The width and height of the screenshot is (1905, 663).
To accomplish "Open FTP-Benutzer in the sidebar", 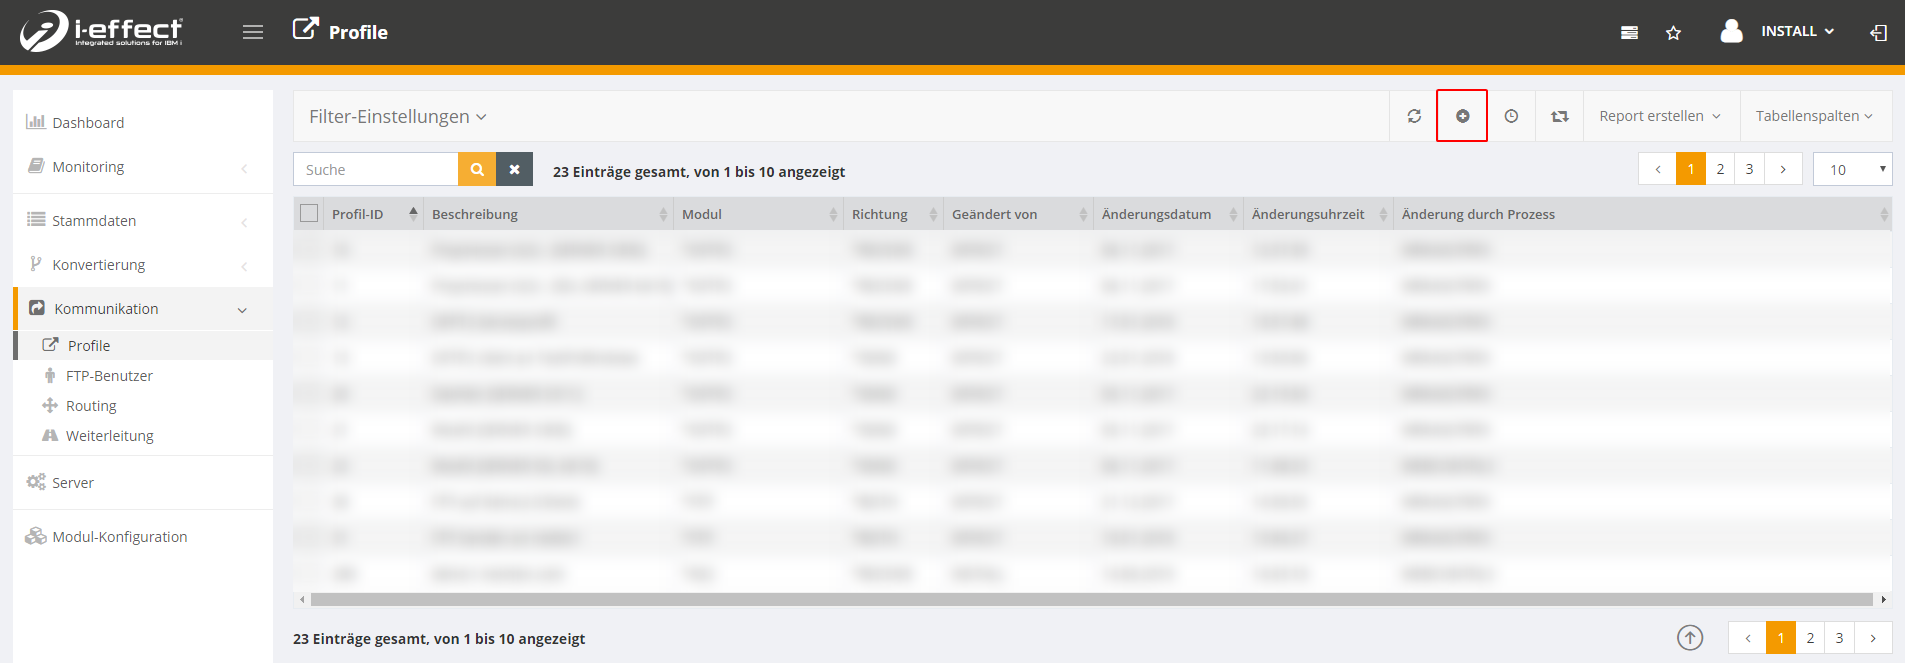I will click(x=109, y=376).
